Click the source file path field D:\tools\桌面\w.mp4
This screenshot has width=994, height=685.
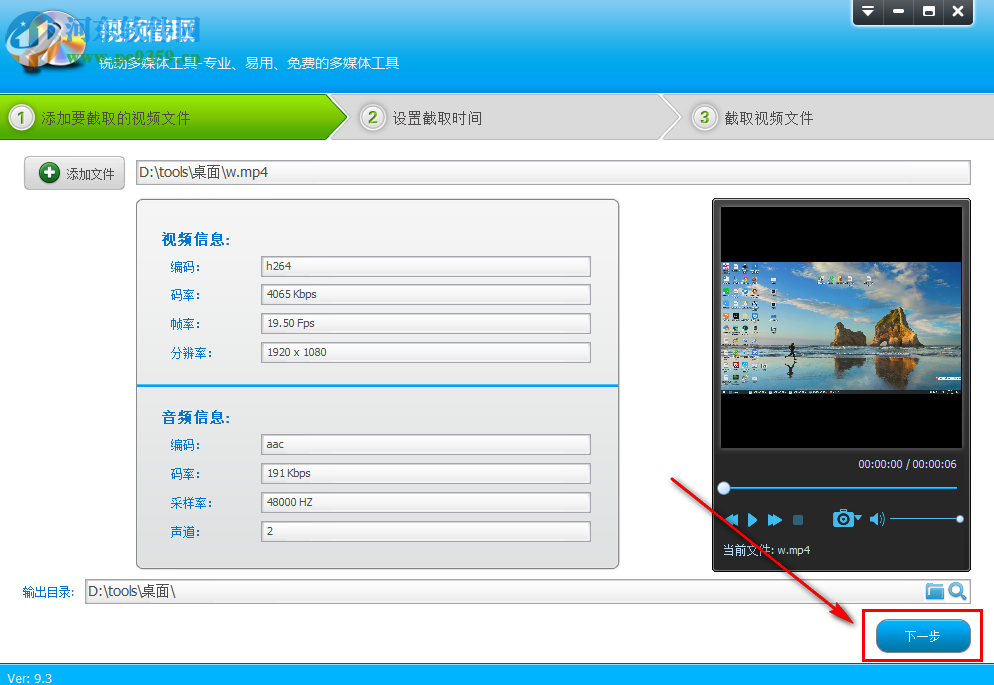coord(553,172)
